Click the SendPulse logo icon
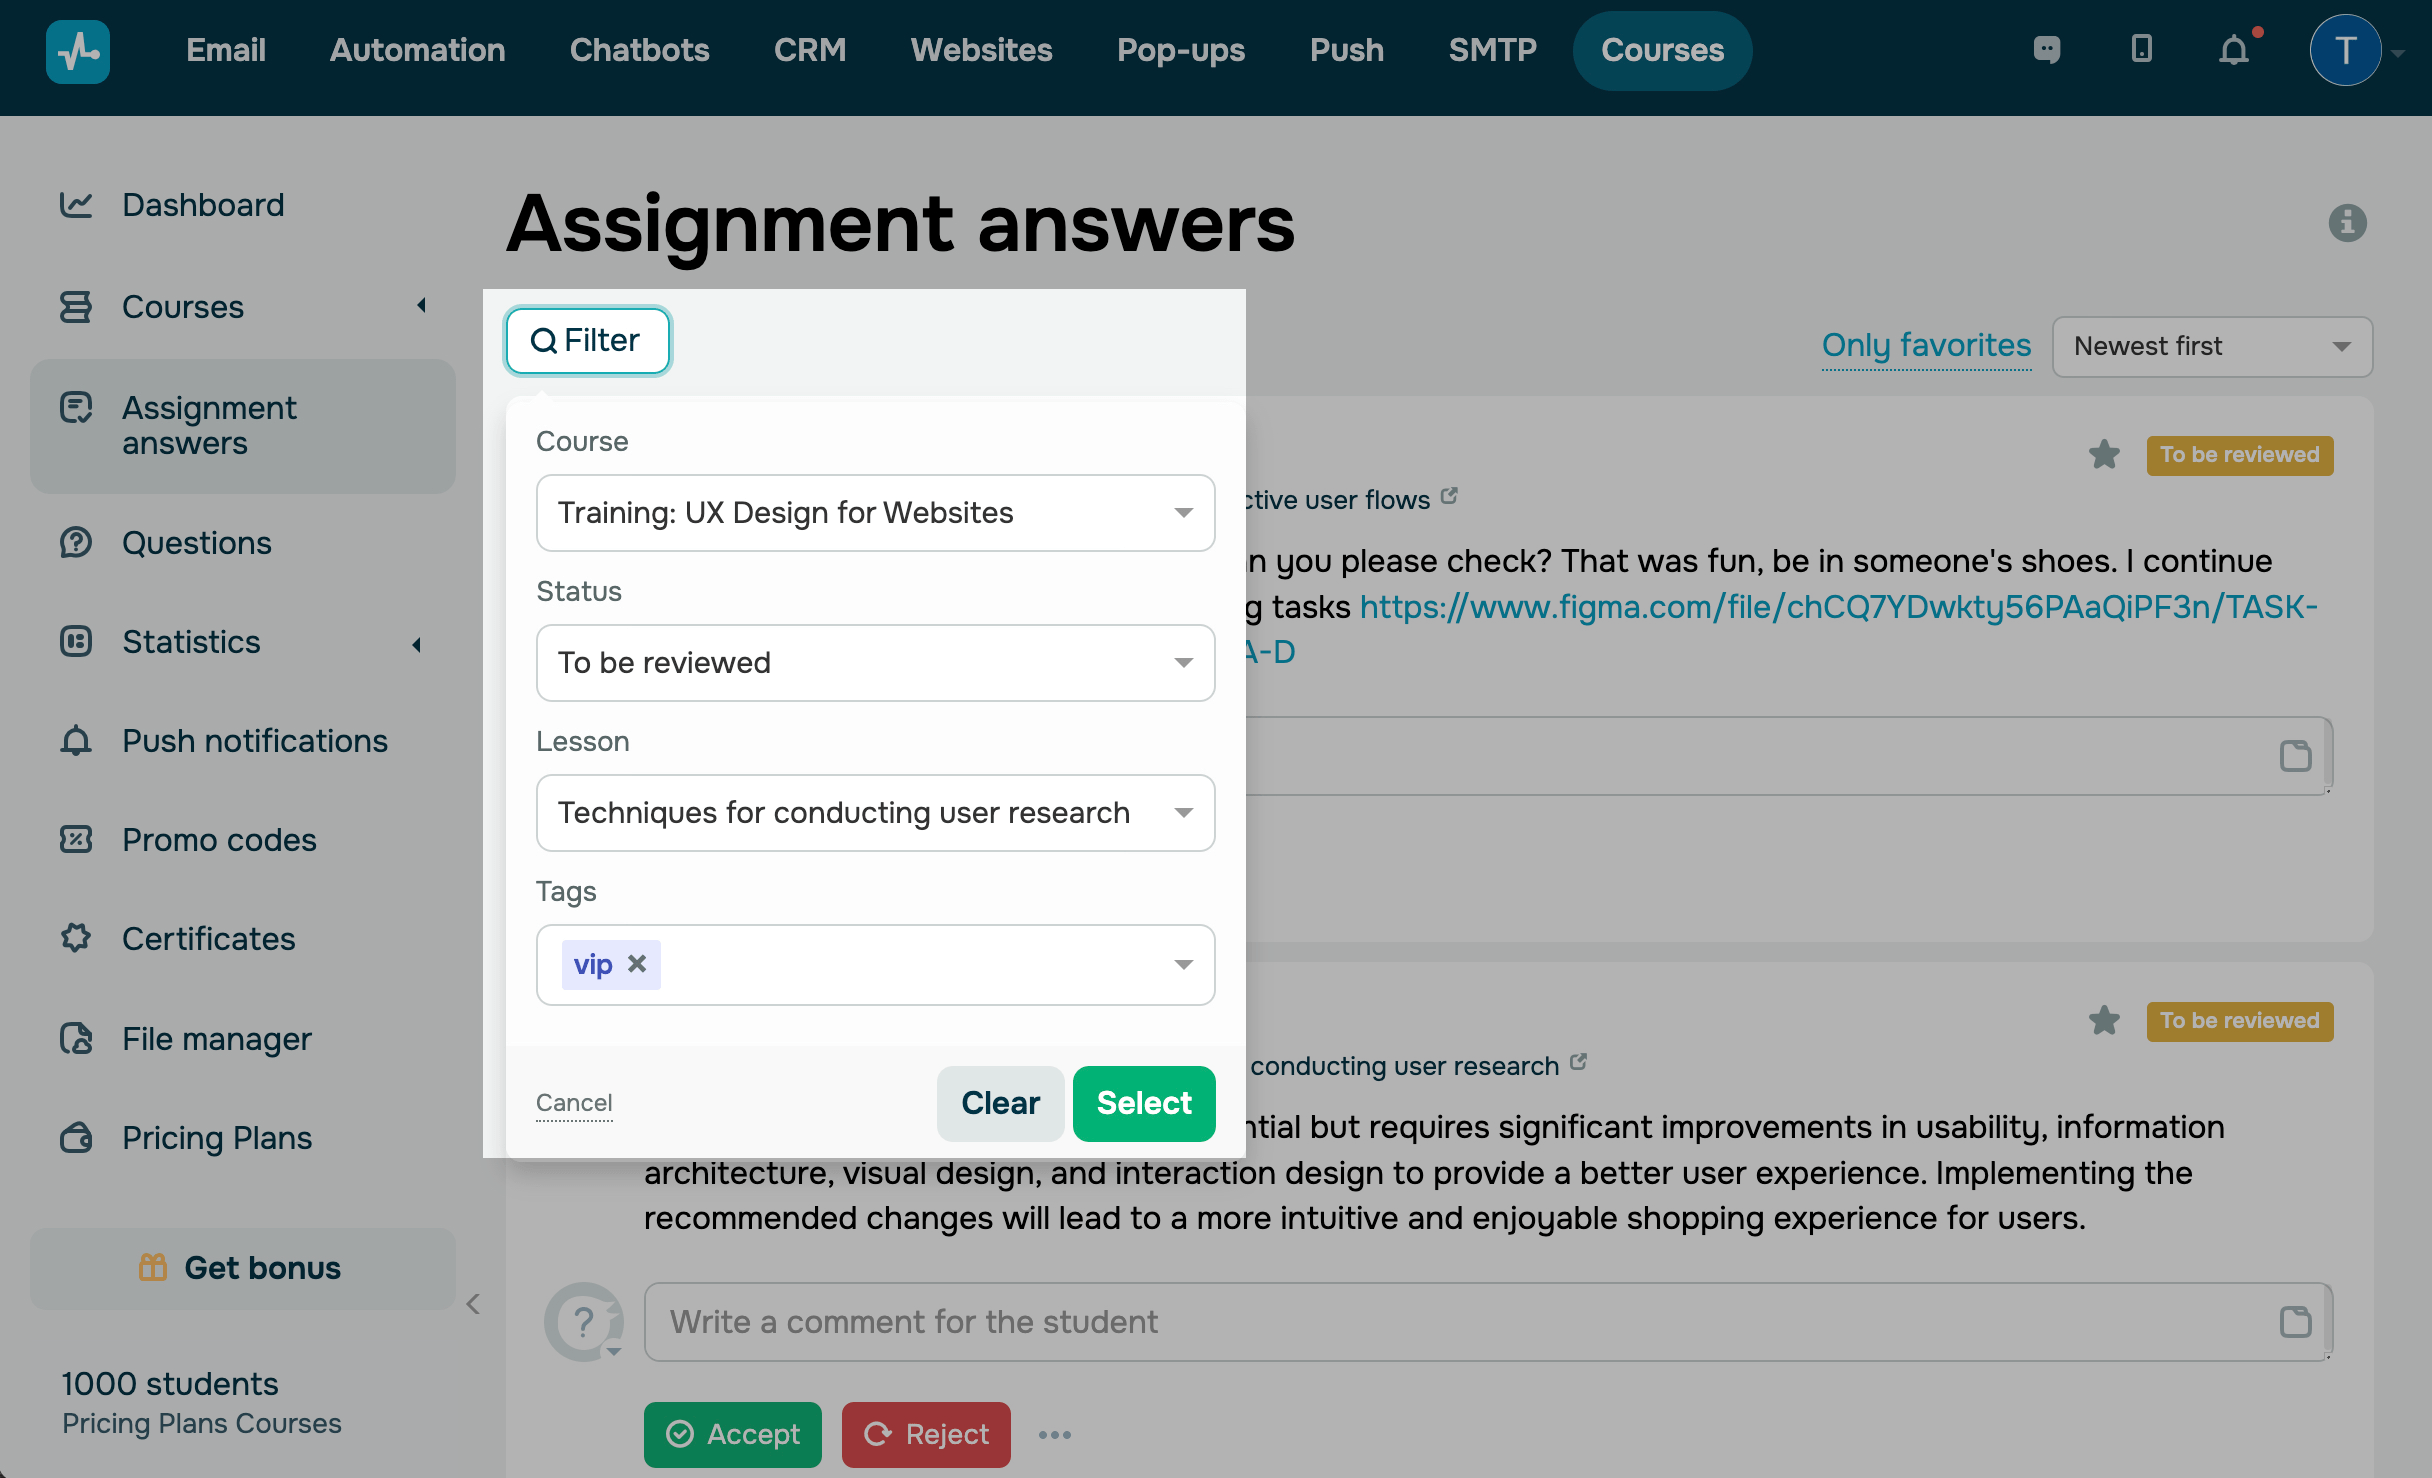 [x=78, y=51]
